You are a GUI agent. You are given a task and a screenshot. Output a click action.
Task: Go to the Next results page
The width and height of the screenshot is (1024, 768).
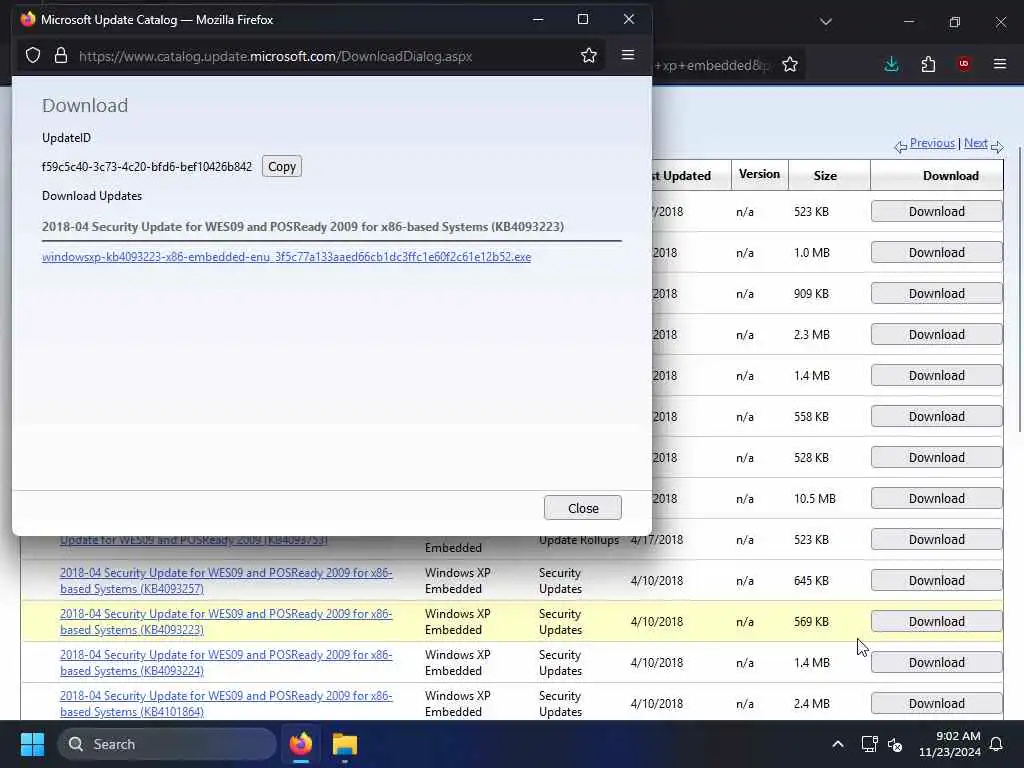pos(975,143)
